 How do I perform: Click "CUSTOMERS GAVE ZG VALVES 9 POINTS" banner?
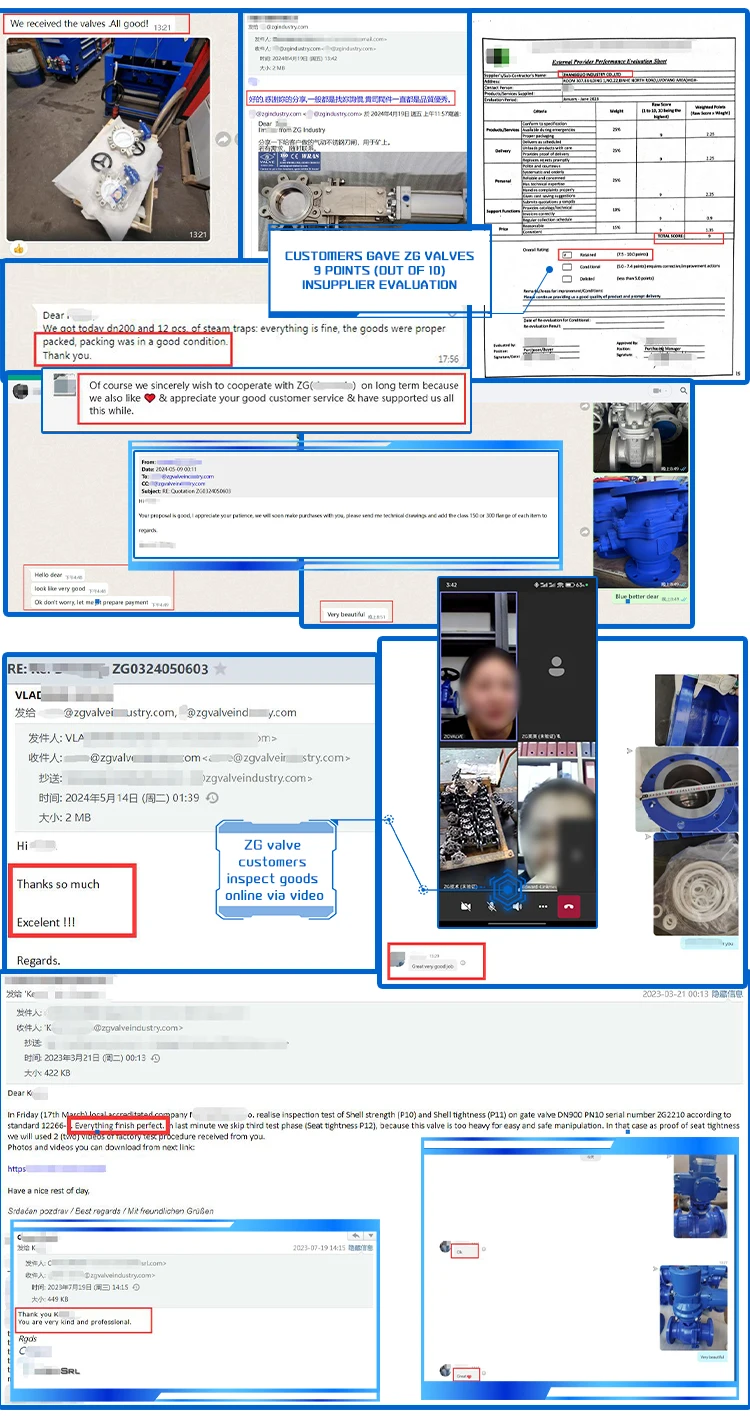coord(379,270)
